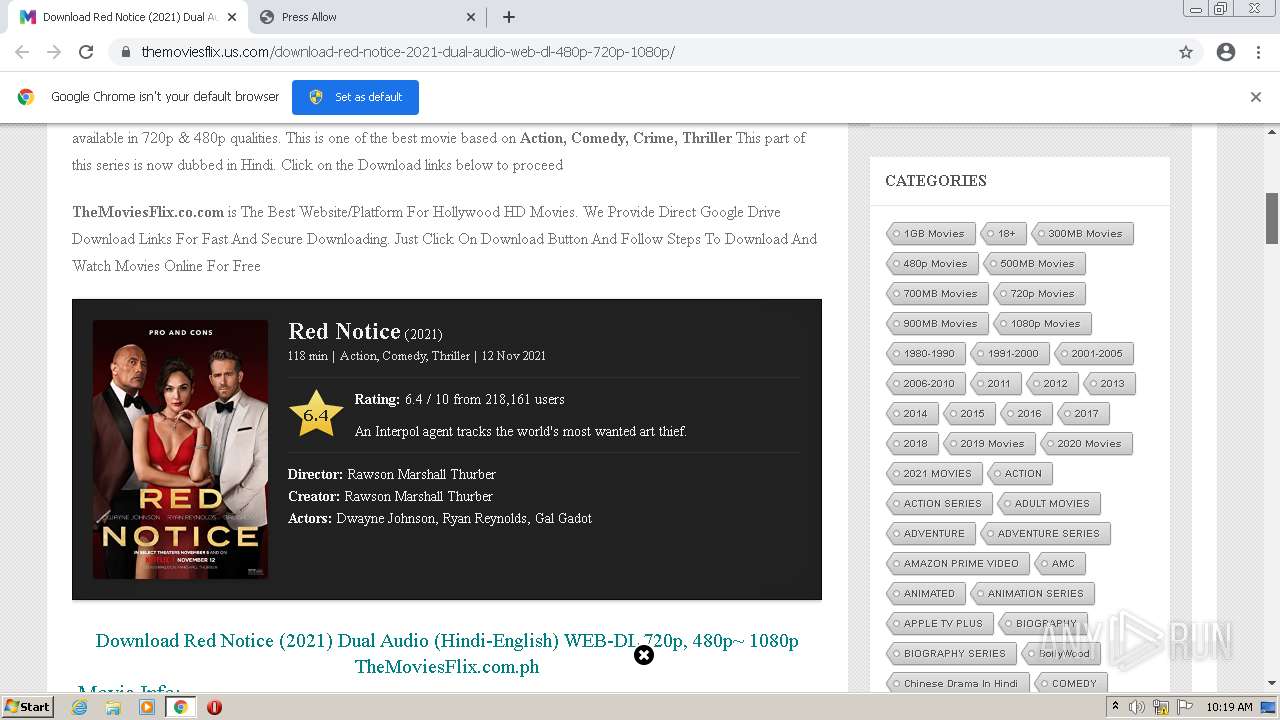Image resolution: width=1280 pixels, height=720 pixels.
Task: Reload the current page
Action: point(86,52)
